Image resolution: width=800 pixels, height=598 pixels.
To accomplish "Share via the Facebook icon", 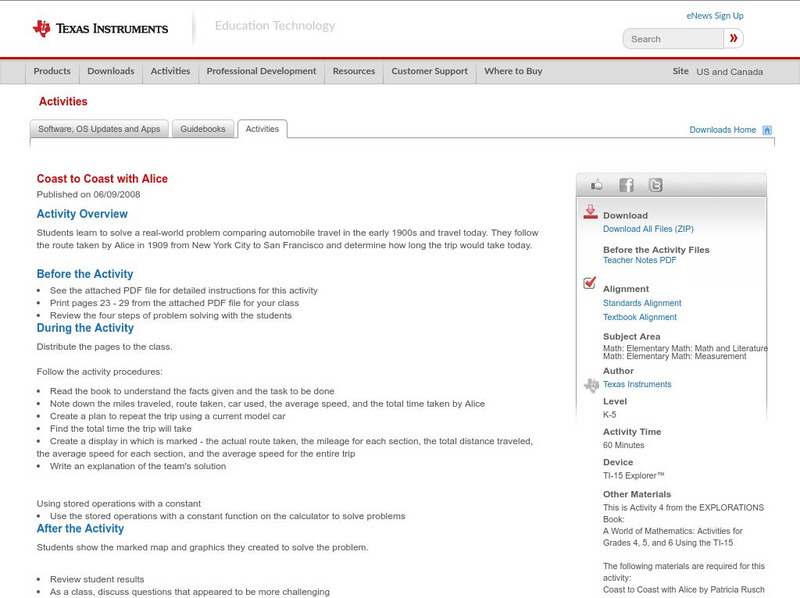I will pyautogui.click(x=626, y=185).
